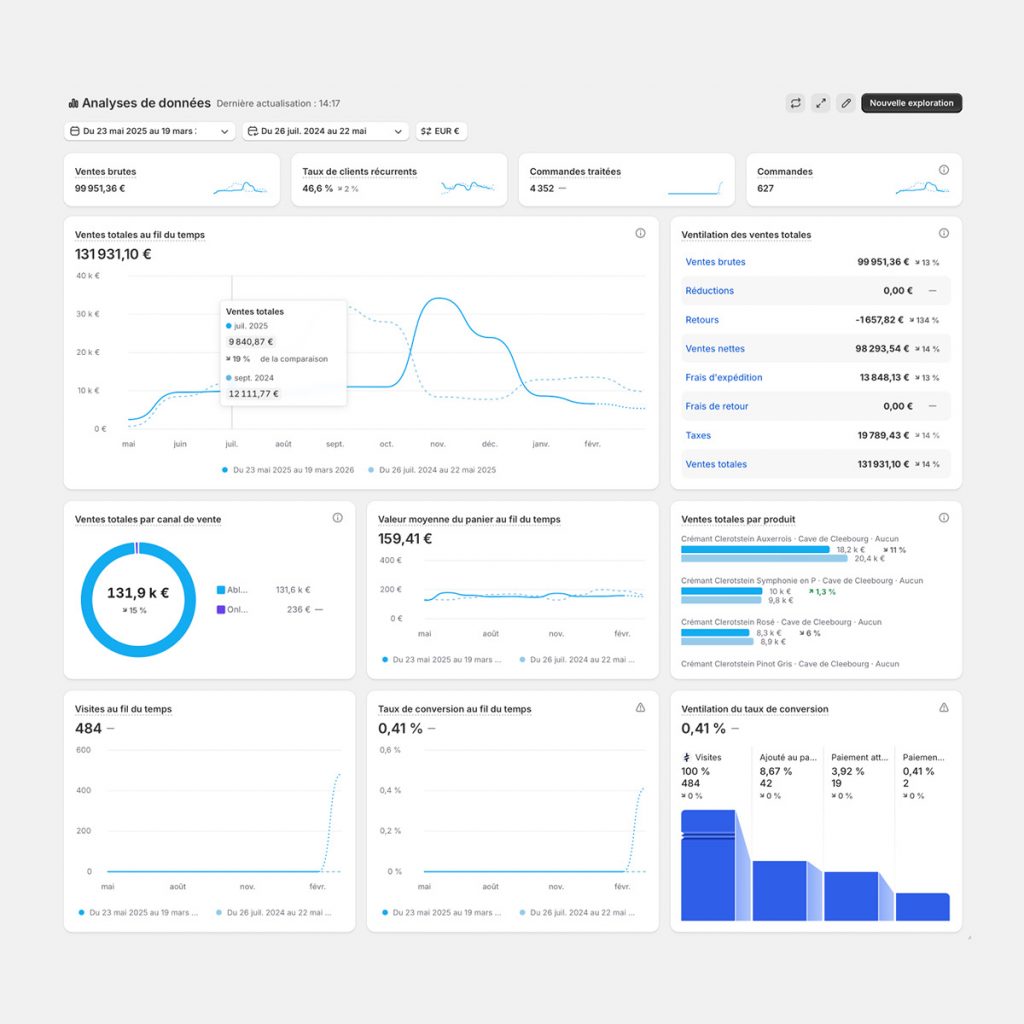Open the Ventes brutes metric card

(171, 180)
